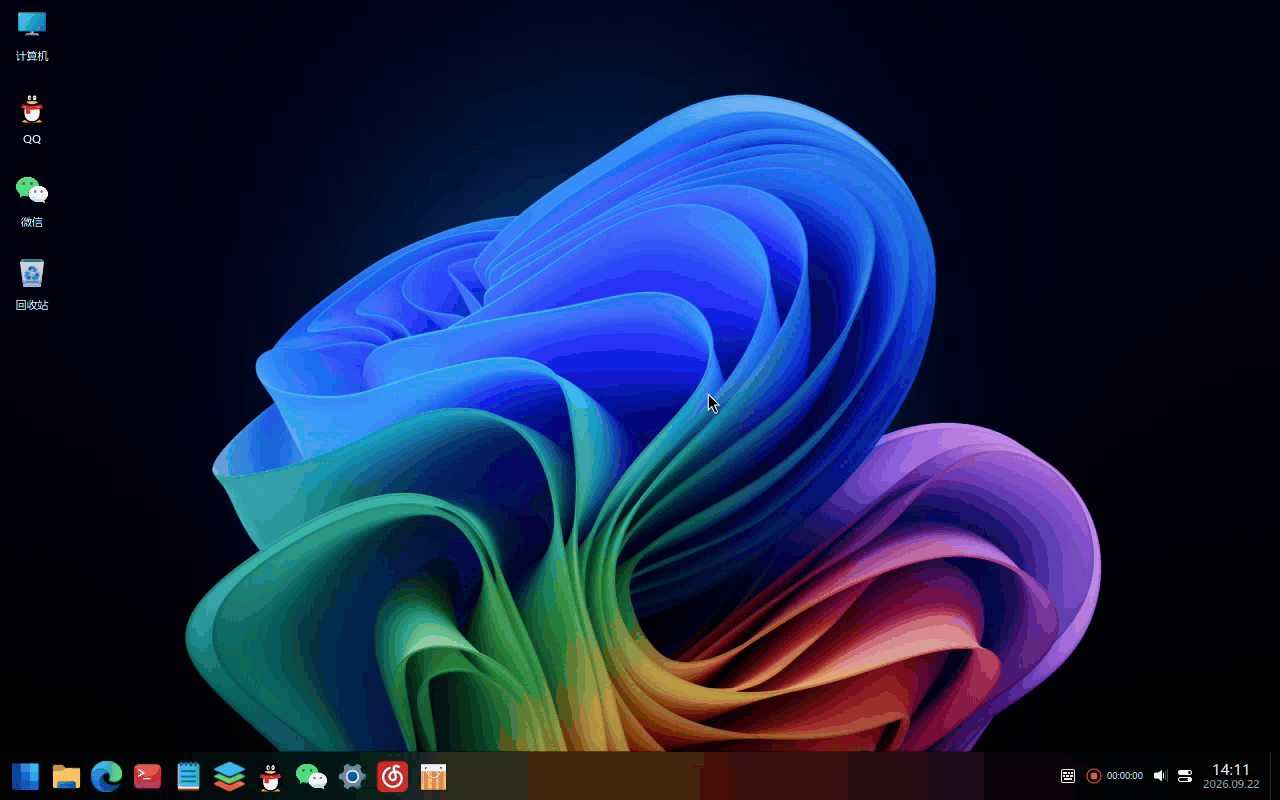Open the Start menu from the taskbar
Viewport: 1280px width, 800px height.
26,776
